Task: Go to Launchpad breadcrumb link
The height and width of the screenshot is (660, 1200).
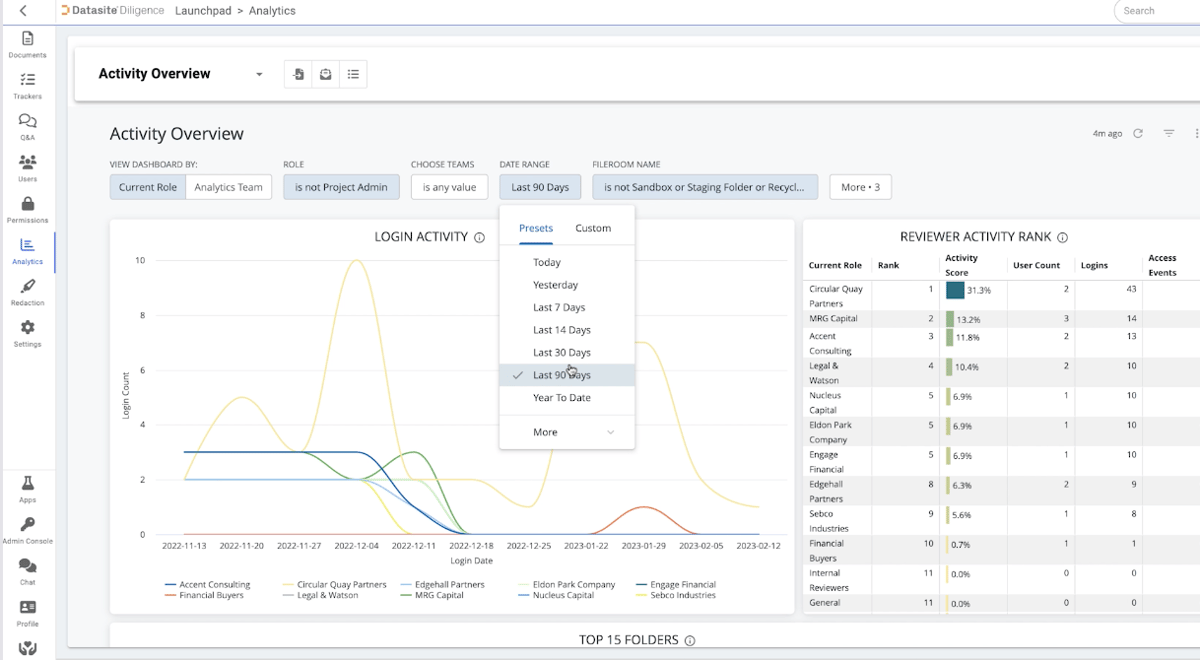Action: (x=203, y=11)
